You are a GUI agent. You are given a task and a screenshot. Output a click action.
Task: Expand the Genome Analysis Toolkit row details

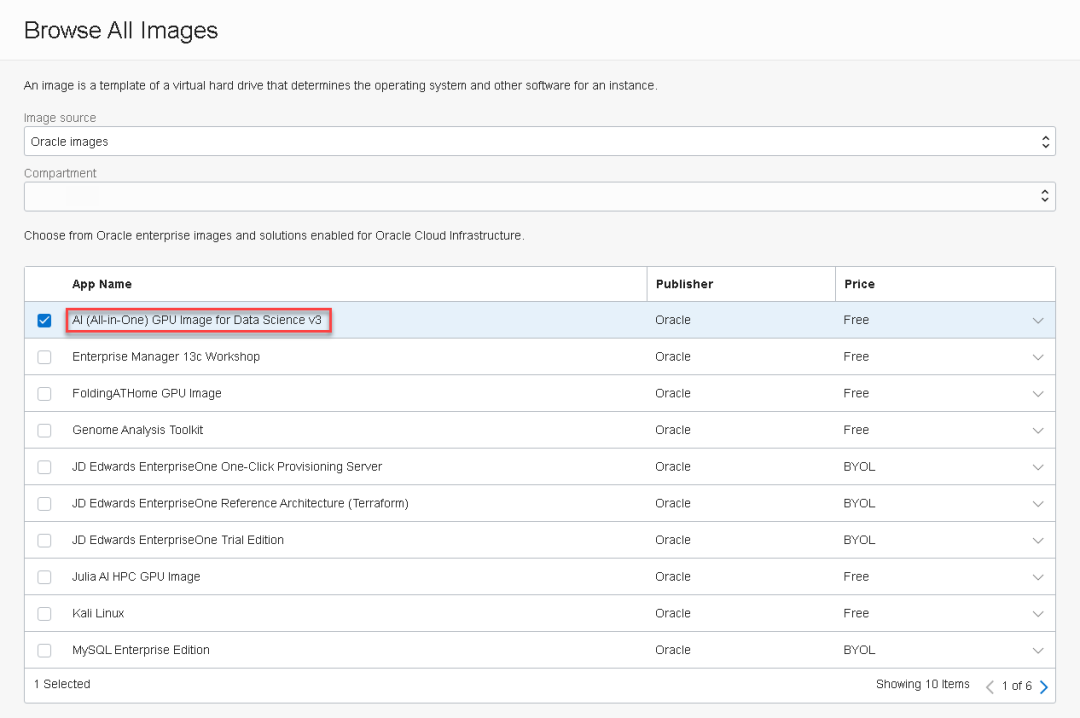1037,431
